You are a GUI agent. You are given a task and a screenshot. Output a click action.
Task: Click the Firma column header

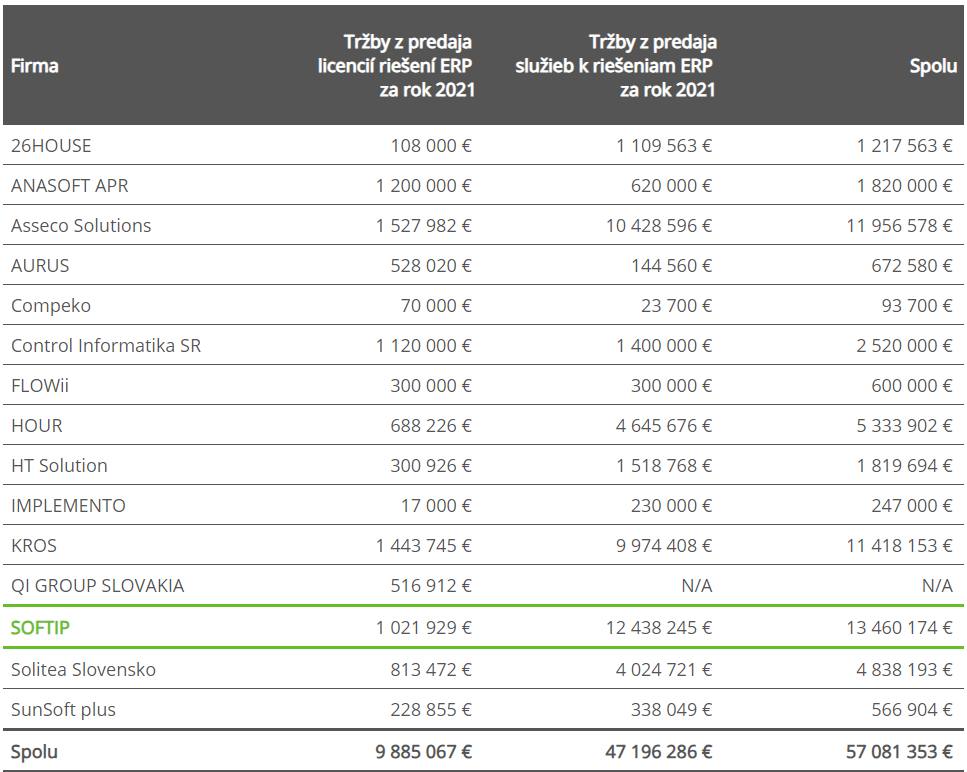(x=35, y=66)
